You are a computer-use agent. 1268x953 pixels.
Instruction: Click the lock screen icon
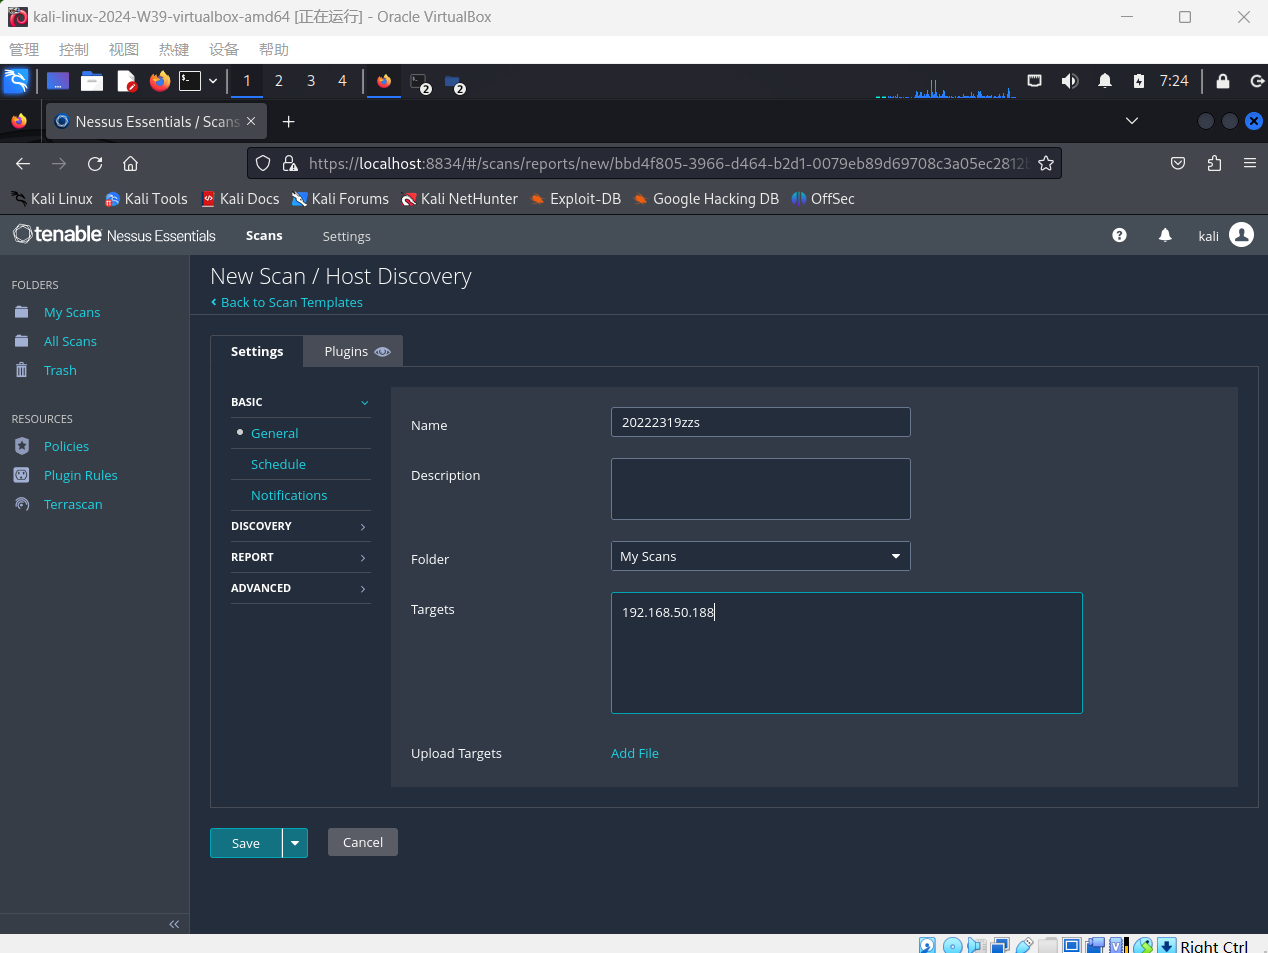[x=1223, y=81]
